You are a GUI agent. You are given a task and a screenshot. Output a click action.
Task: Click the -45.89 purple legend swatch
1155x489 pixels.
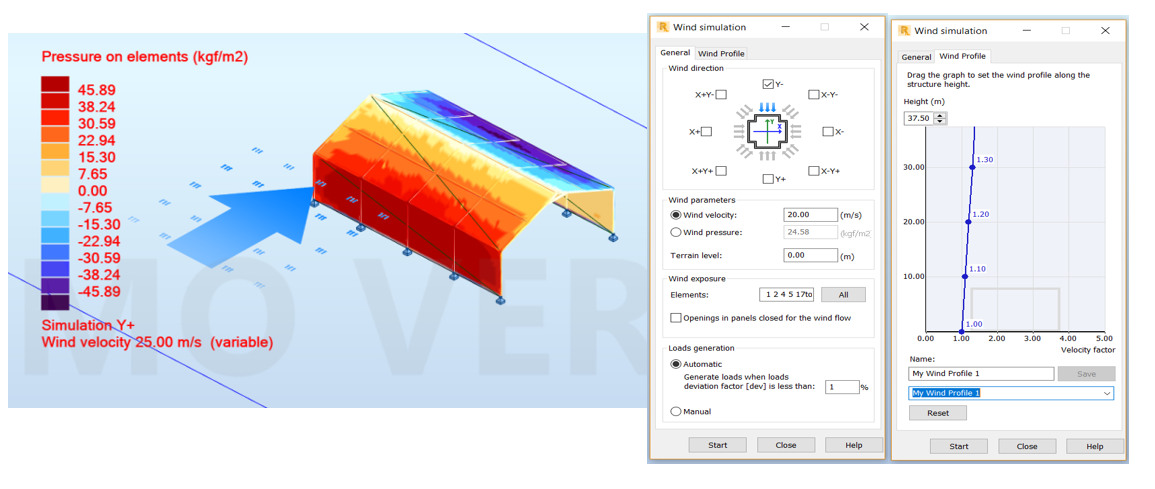pos(55,286)
